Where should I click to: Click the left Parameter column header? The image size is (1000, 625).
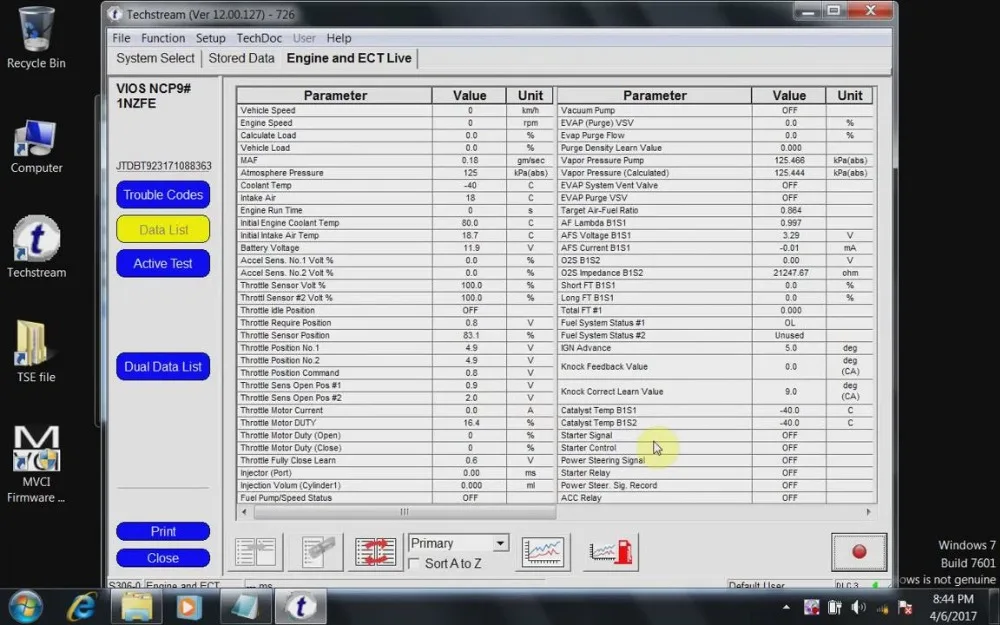pos(335,96)
